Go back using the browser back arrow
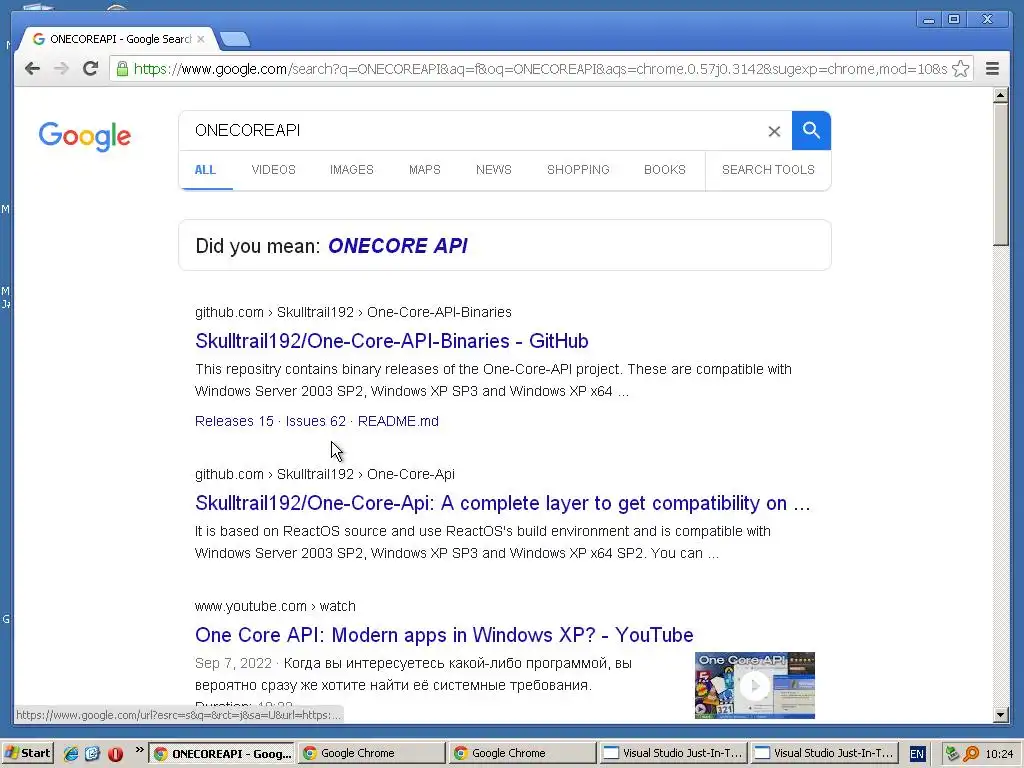 pyautogui.click(x=32, y=69)
